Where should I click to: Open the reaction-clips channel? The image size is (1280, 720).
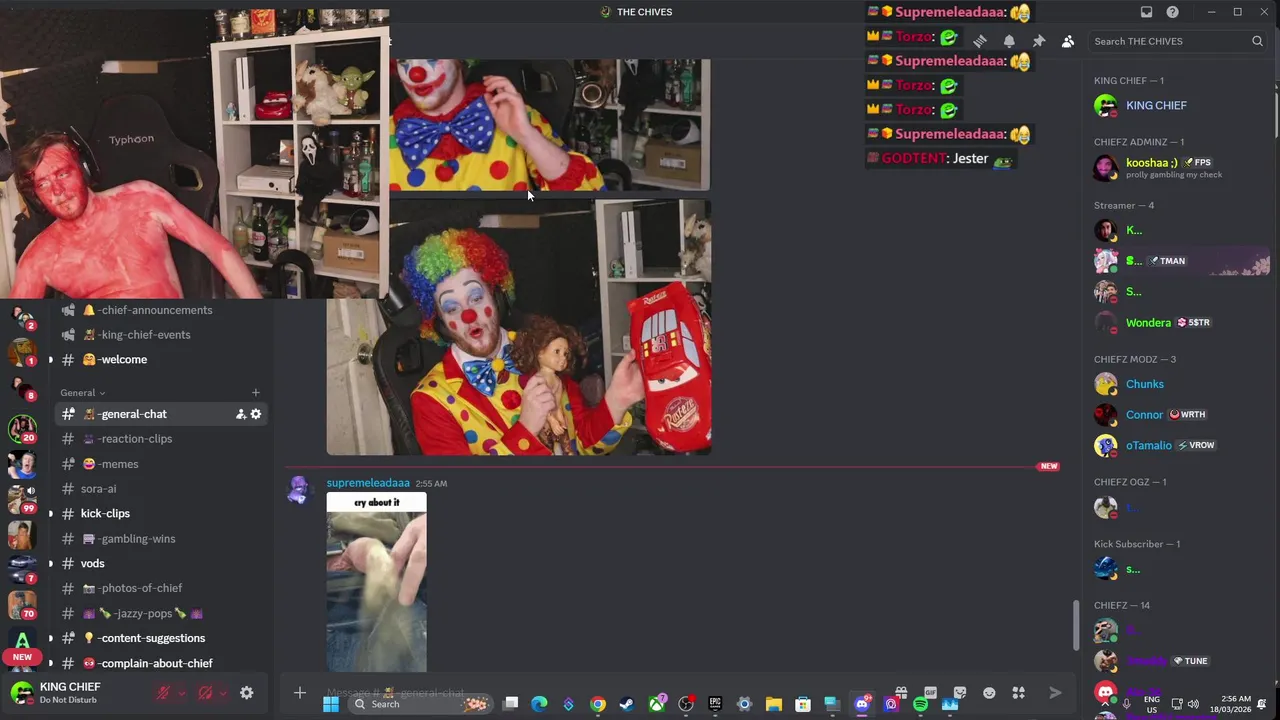pos(160,439)
